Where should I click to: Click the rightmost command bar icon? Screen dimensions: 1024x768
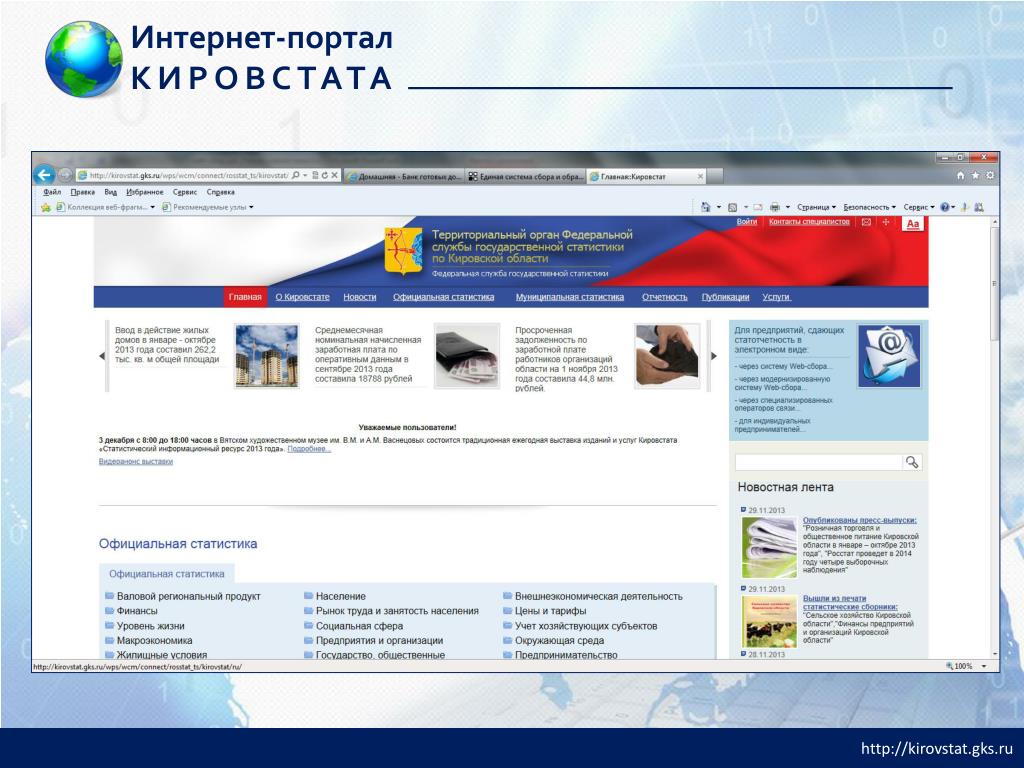click(978, 207)
